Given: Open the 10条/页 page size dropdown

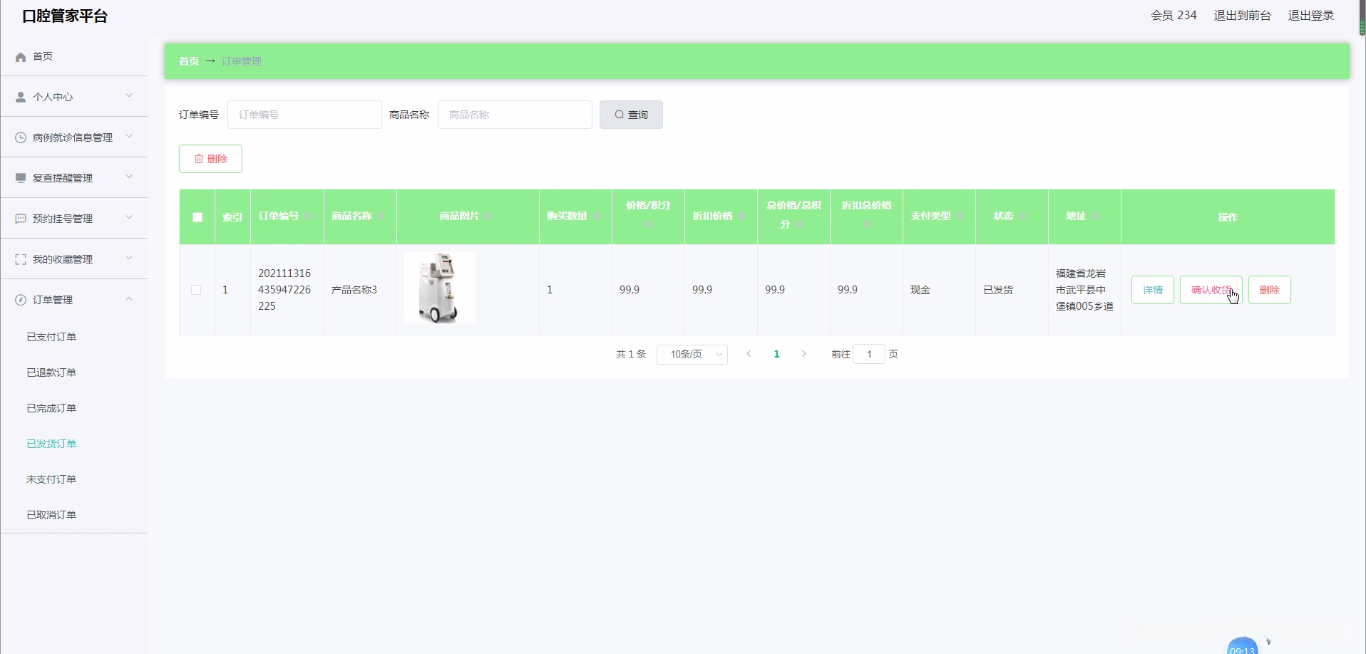Looking at the screenshot, I should point(692,354).
